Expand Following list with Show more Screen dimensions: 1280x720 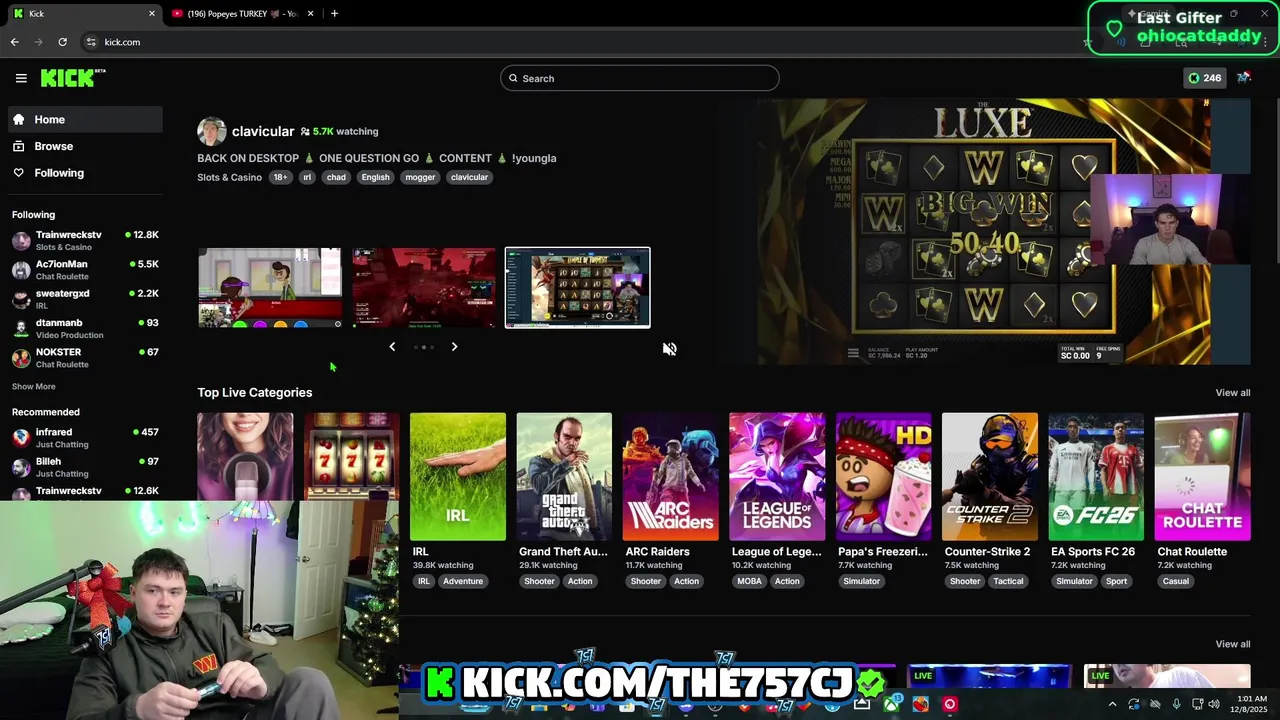tap(33, 386)
